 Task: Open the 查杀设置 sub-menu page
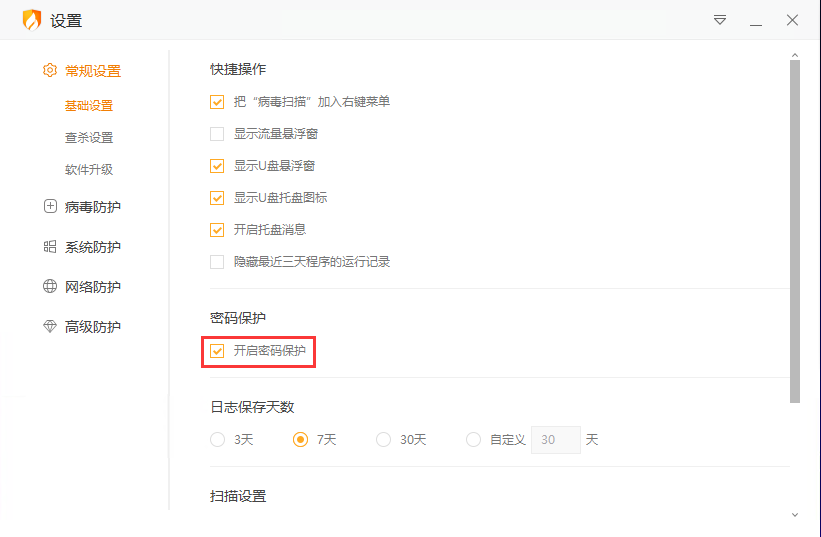click(x=89, y=138)
